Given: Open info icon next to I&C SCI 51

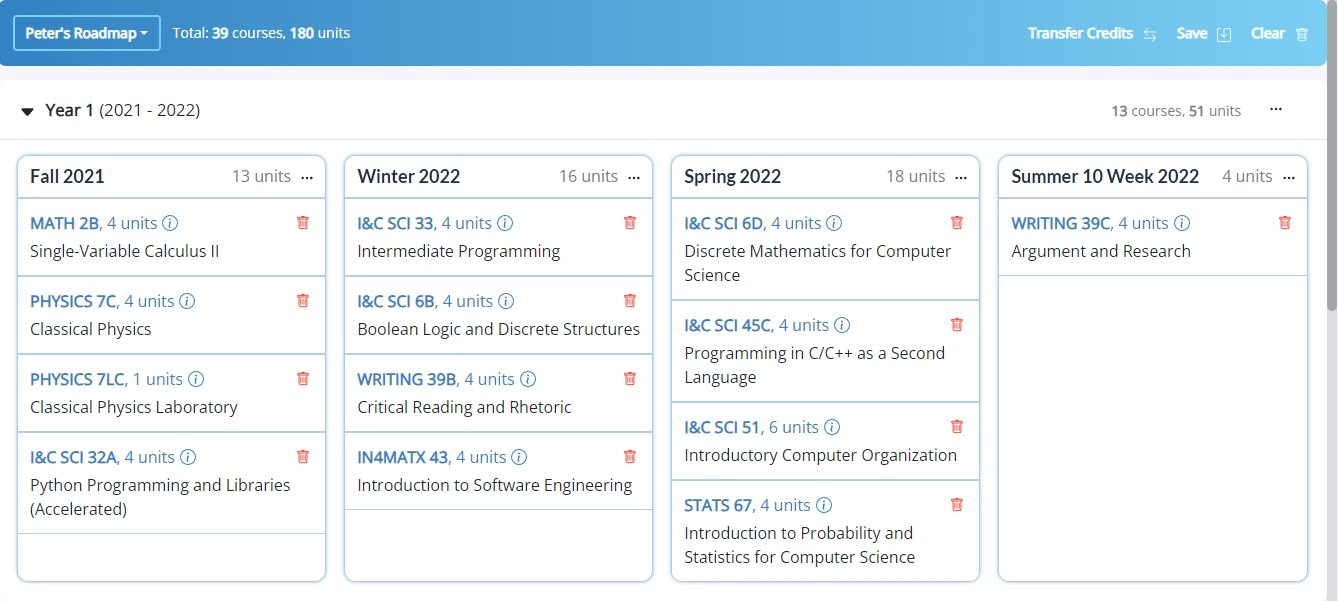Looking at the screenshot, I should [x=832, y=427].
